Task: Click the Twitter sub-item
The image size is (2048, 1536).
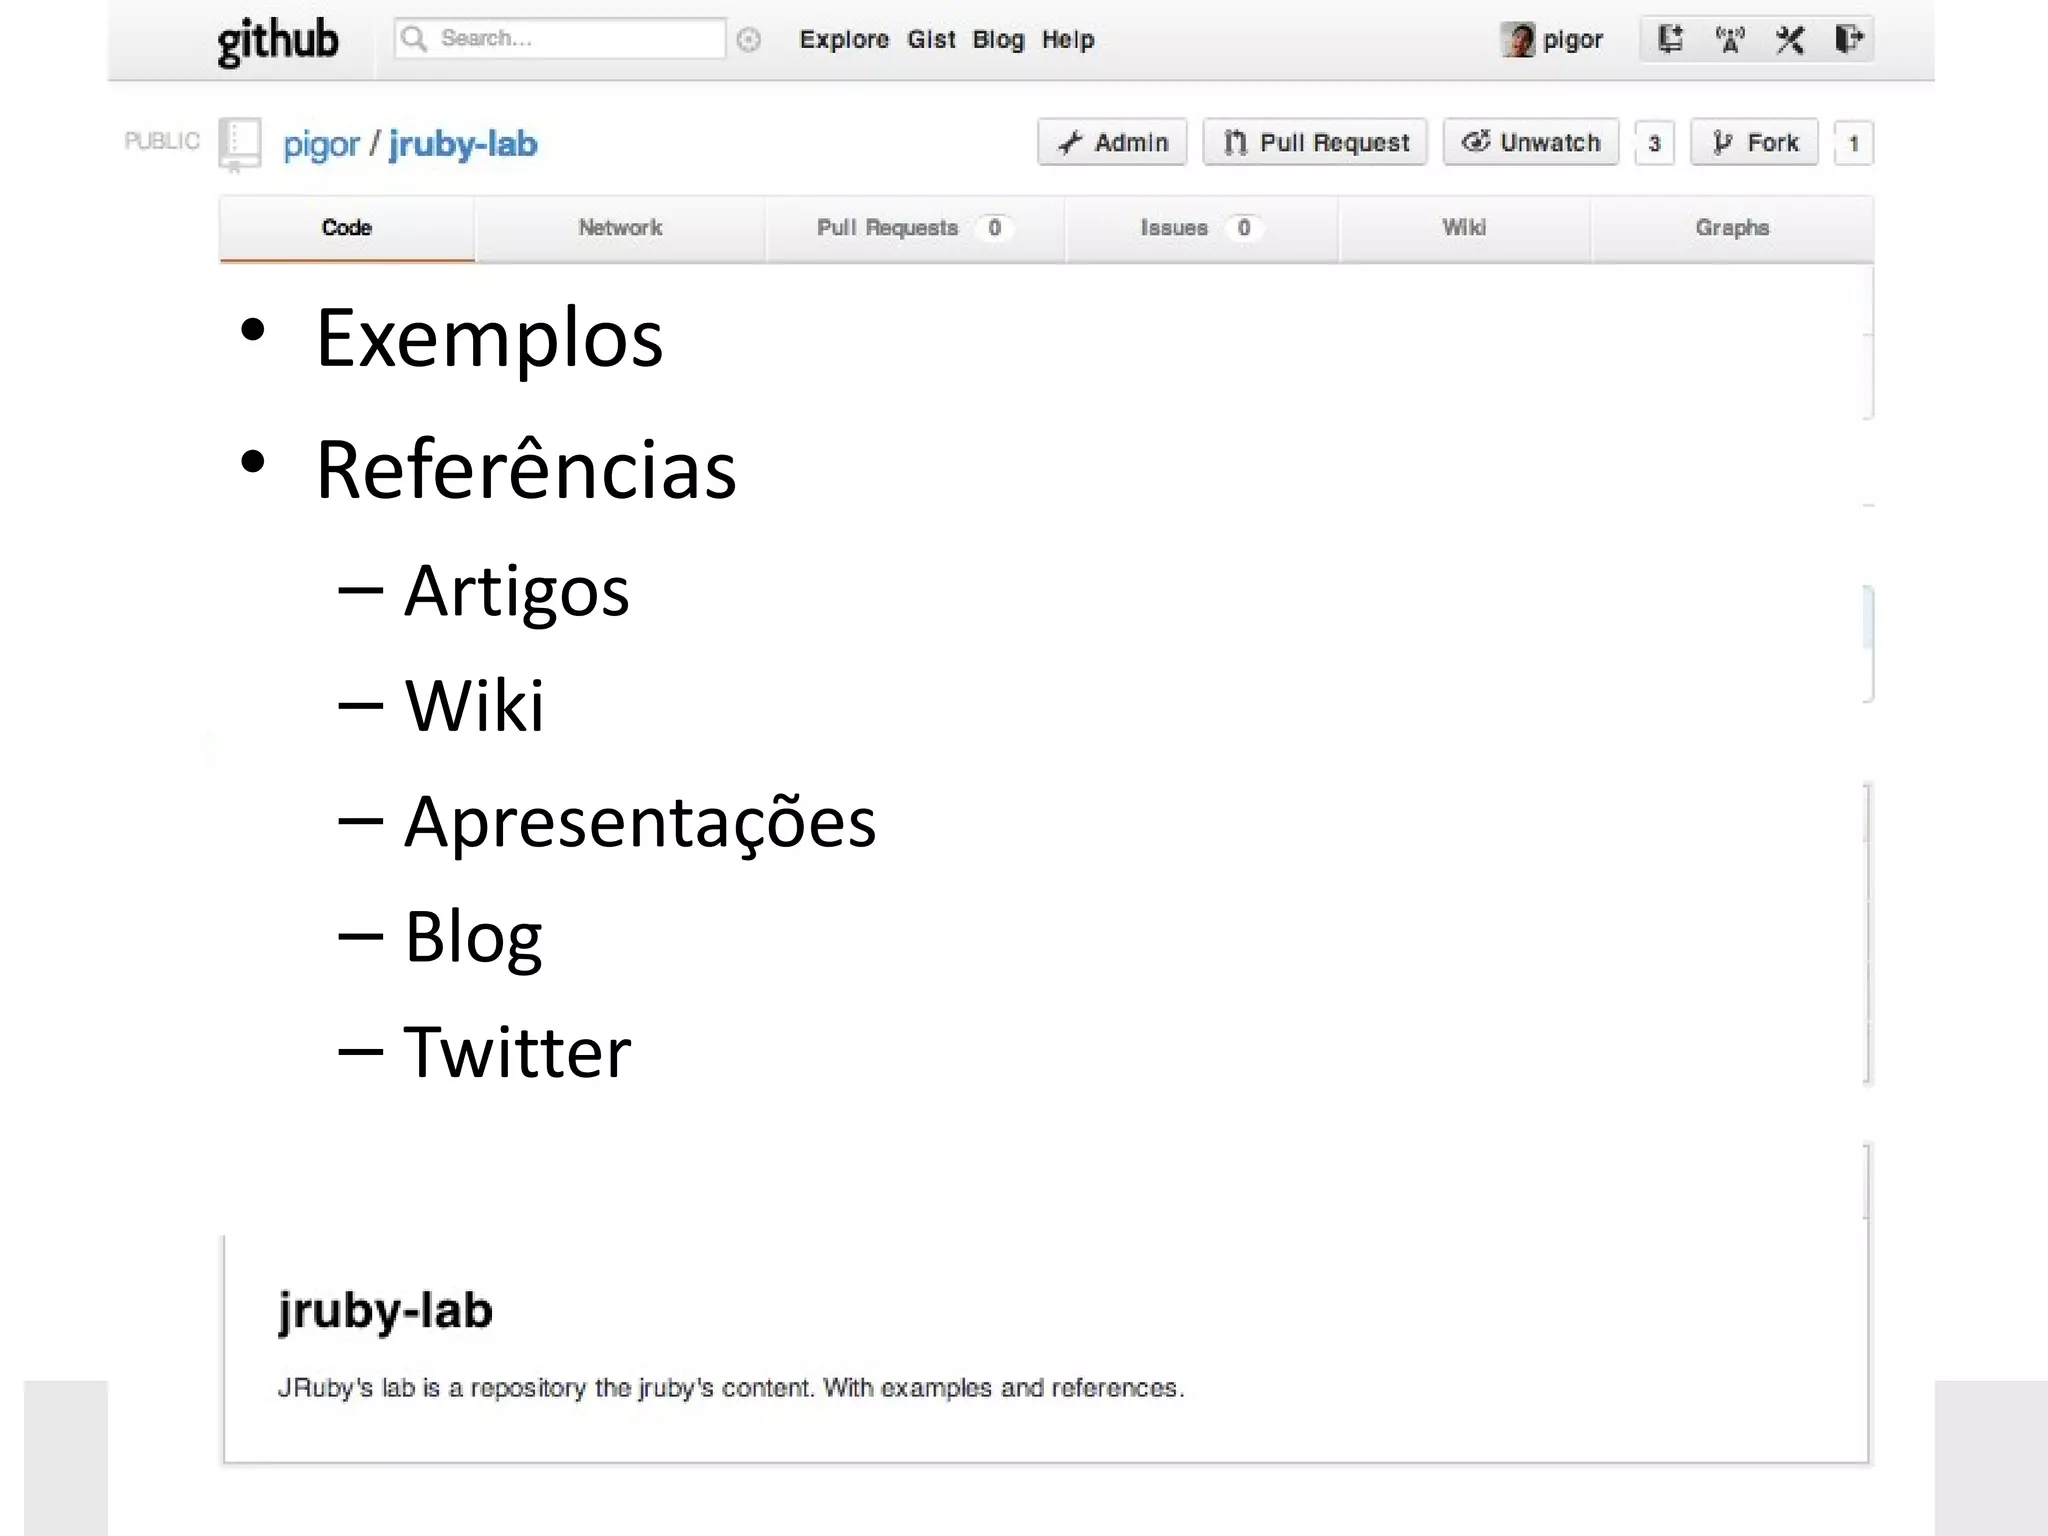Action: click(517, 1052)
